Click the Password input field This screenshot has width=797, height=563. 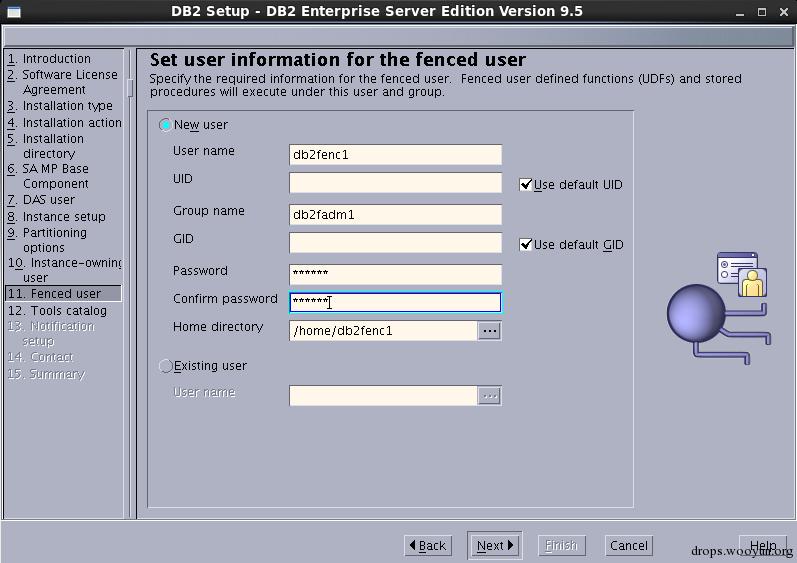[x=395, y=274]
